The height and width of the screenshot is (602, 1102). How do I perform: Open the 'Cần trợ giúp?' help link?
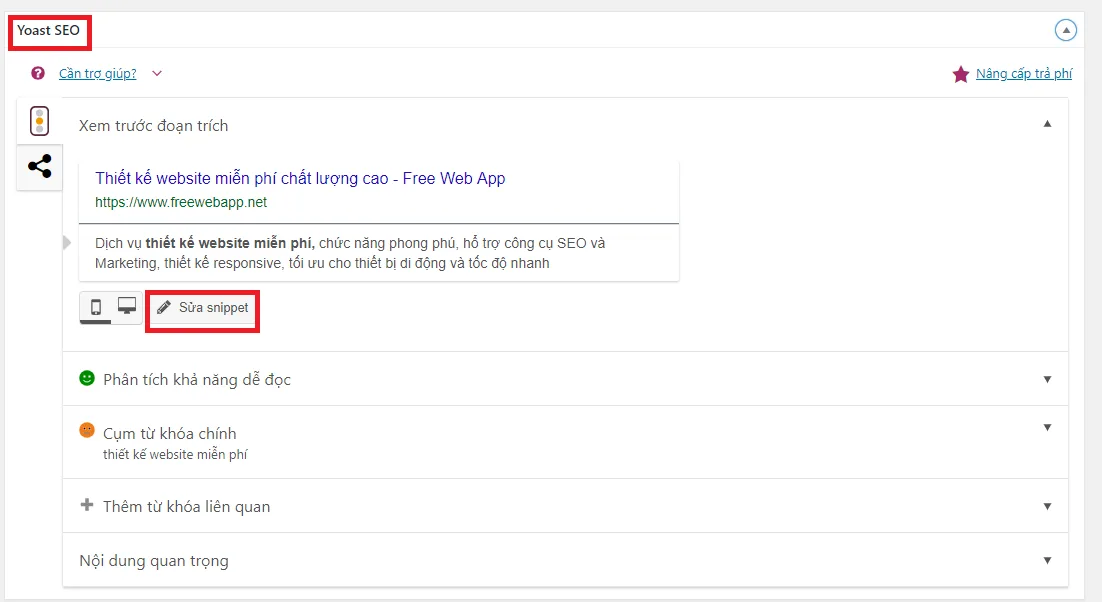(x=98, y=74)
